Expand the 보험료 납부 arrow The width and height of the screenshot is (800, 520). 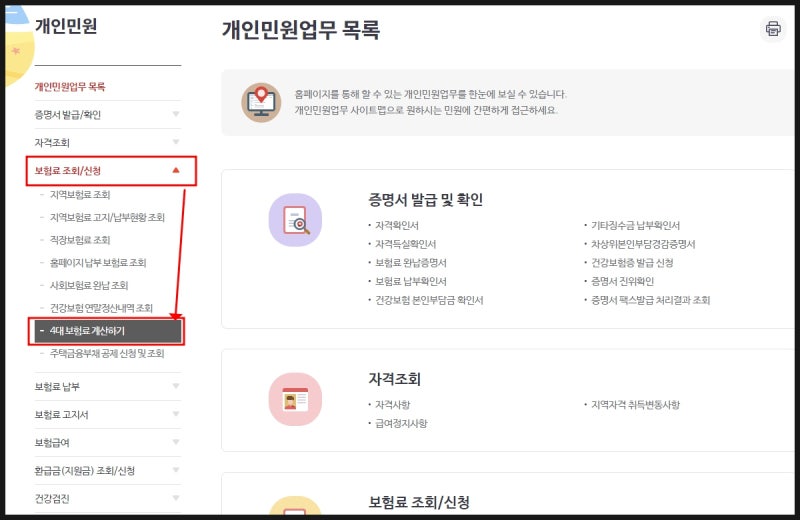click(x=176, y=386)
